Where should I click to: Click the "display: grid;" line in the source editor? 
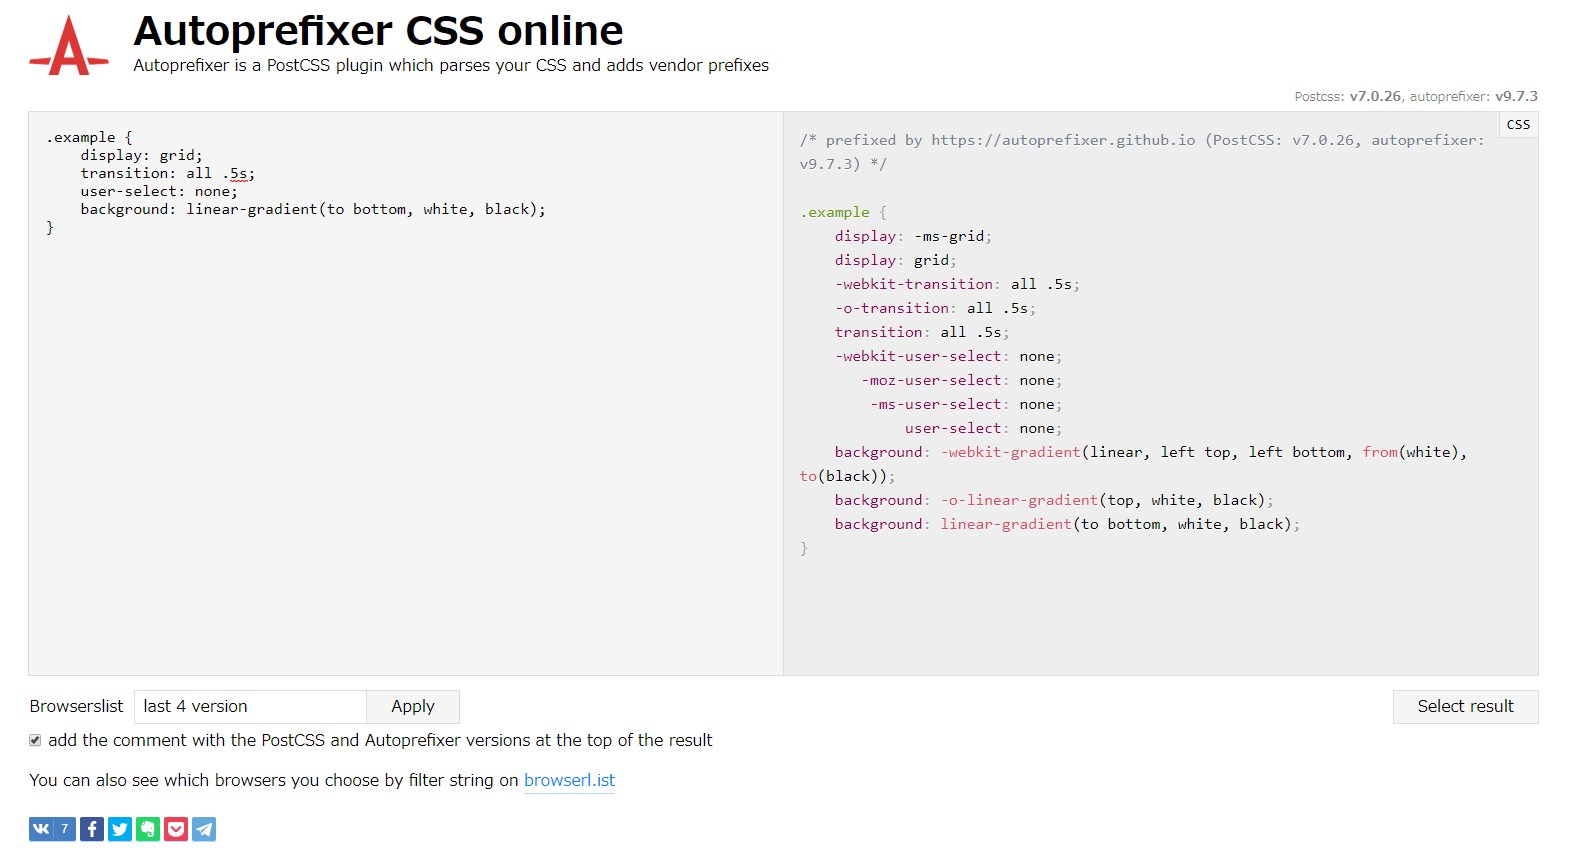[x=142, y=155]
